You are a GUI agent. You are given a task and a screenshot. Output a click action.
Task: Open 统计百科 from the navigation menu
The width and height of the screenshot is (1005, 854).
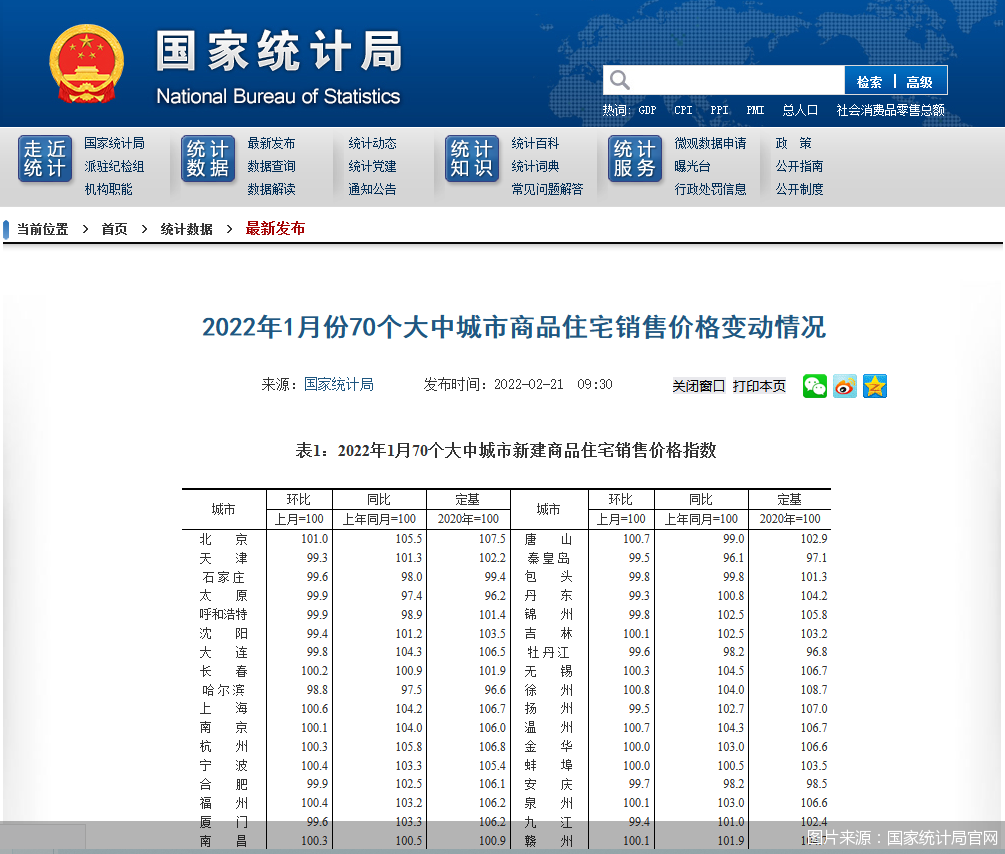pyautogui.click(x=535, y=143)
